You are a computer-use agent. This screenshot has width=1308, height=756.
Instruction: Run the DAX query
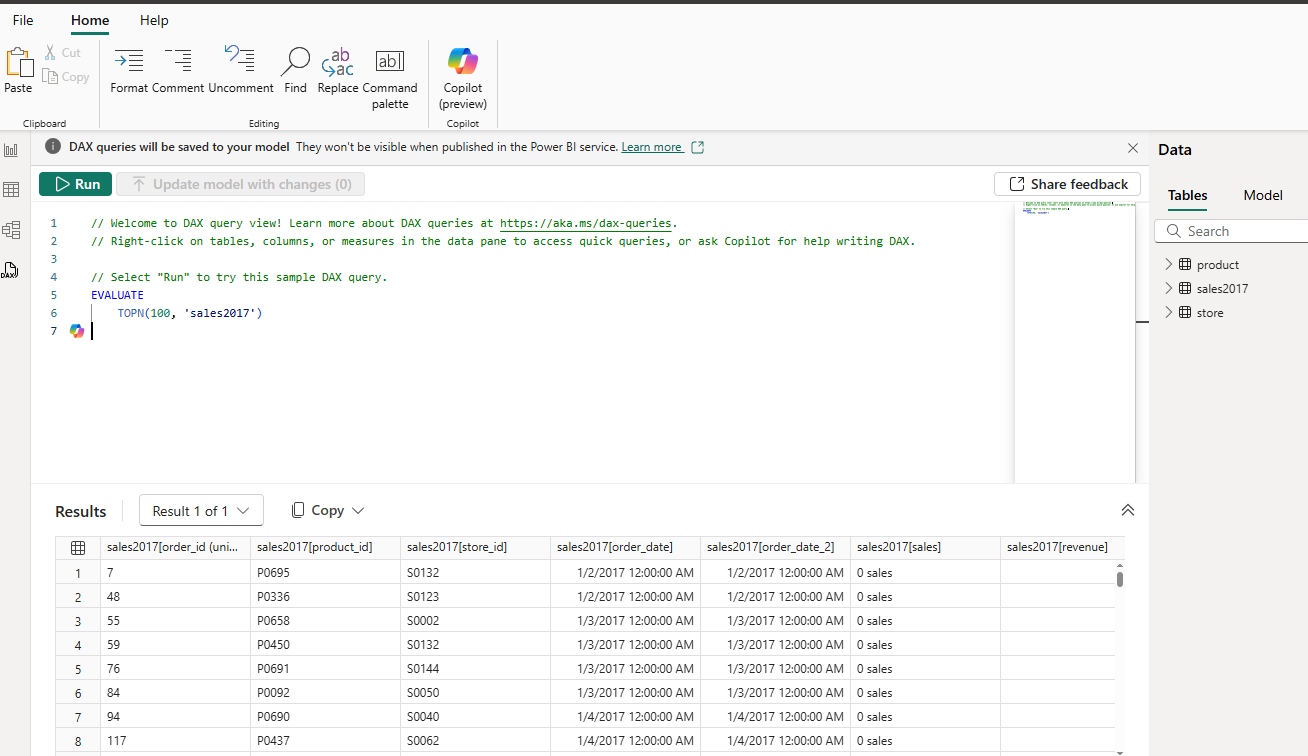pos(76,184)
